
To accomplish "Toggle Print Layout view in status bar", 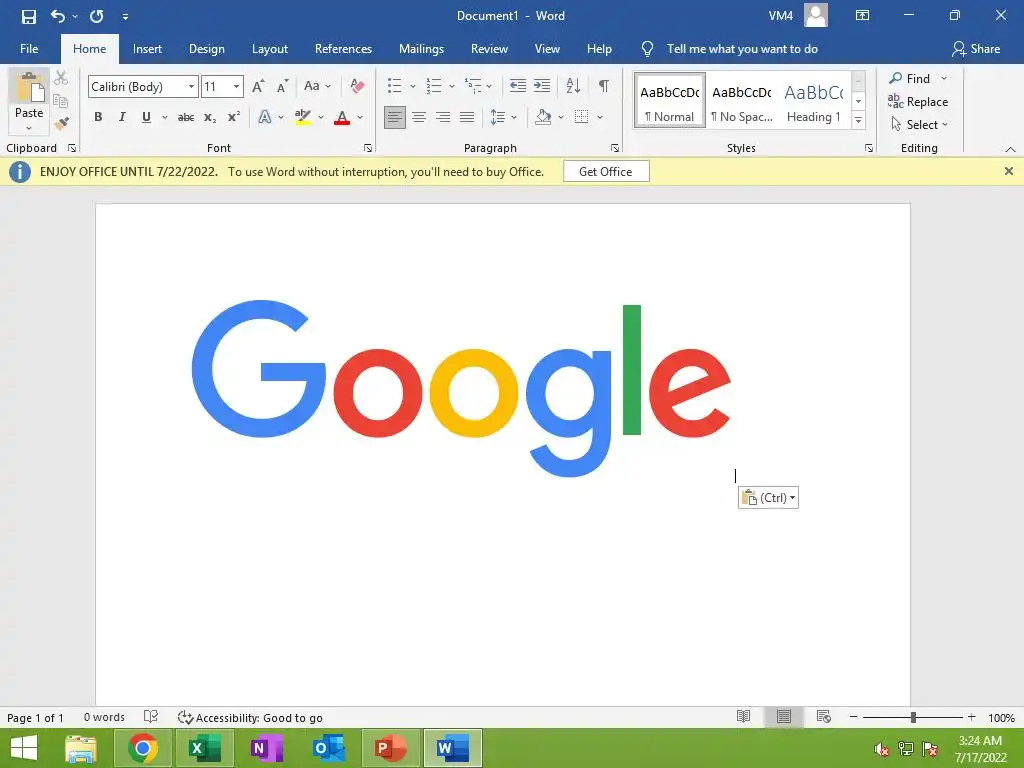I will pyautogui.click(x=784, y=716).
